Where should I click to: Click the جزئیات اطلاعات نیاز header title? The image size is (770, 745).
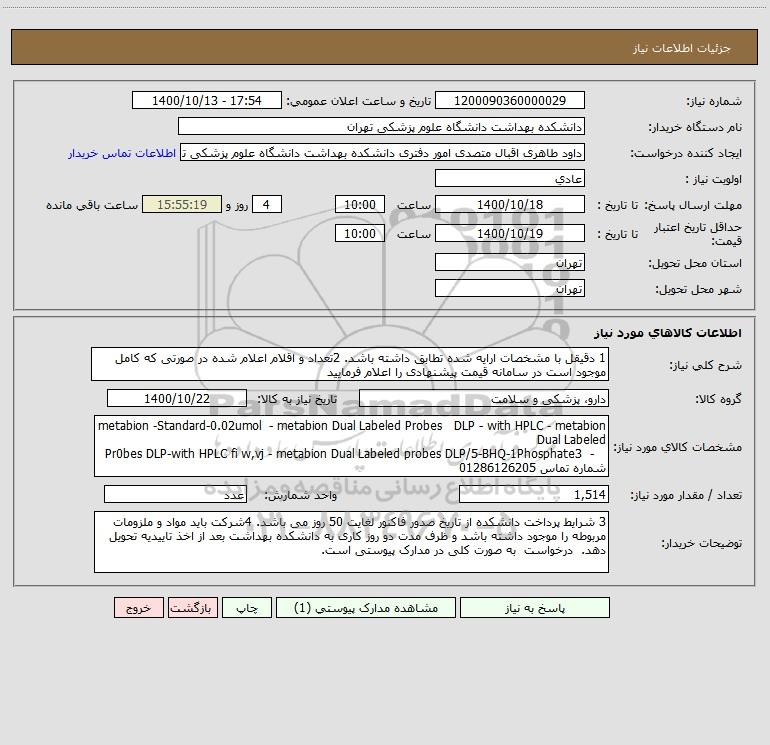682,48
